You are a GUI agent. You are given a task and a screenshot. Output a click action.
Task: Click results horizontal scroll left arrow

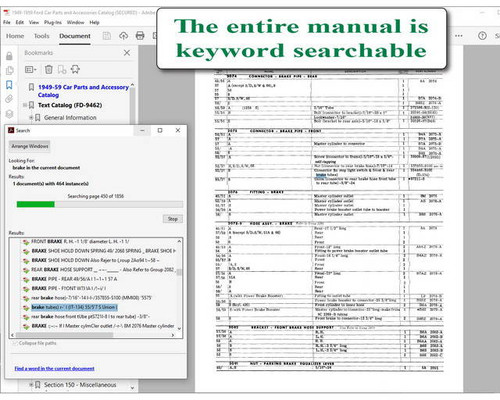[x=12, y=335]
